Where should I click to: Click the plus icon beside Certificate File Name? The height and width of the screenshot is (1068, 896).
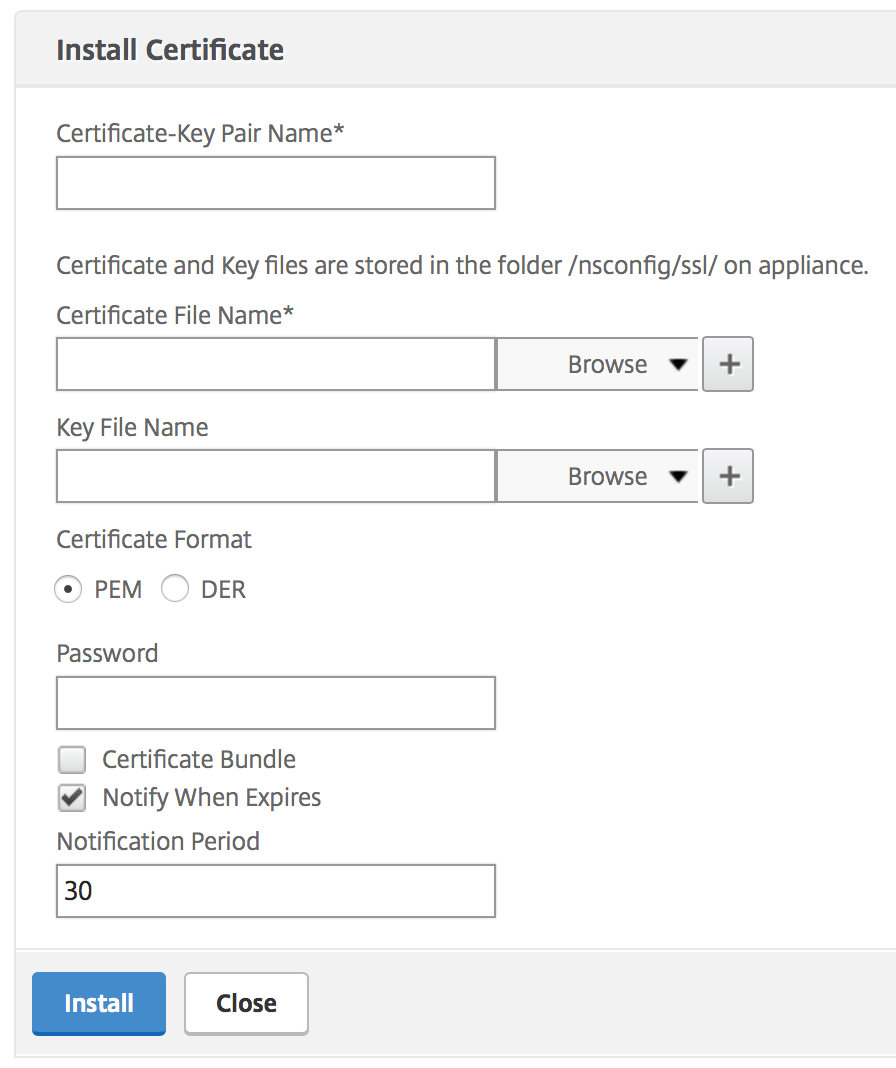tap(728, 364)
